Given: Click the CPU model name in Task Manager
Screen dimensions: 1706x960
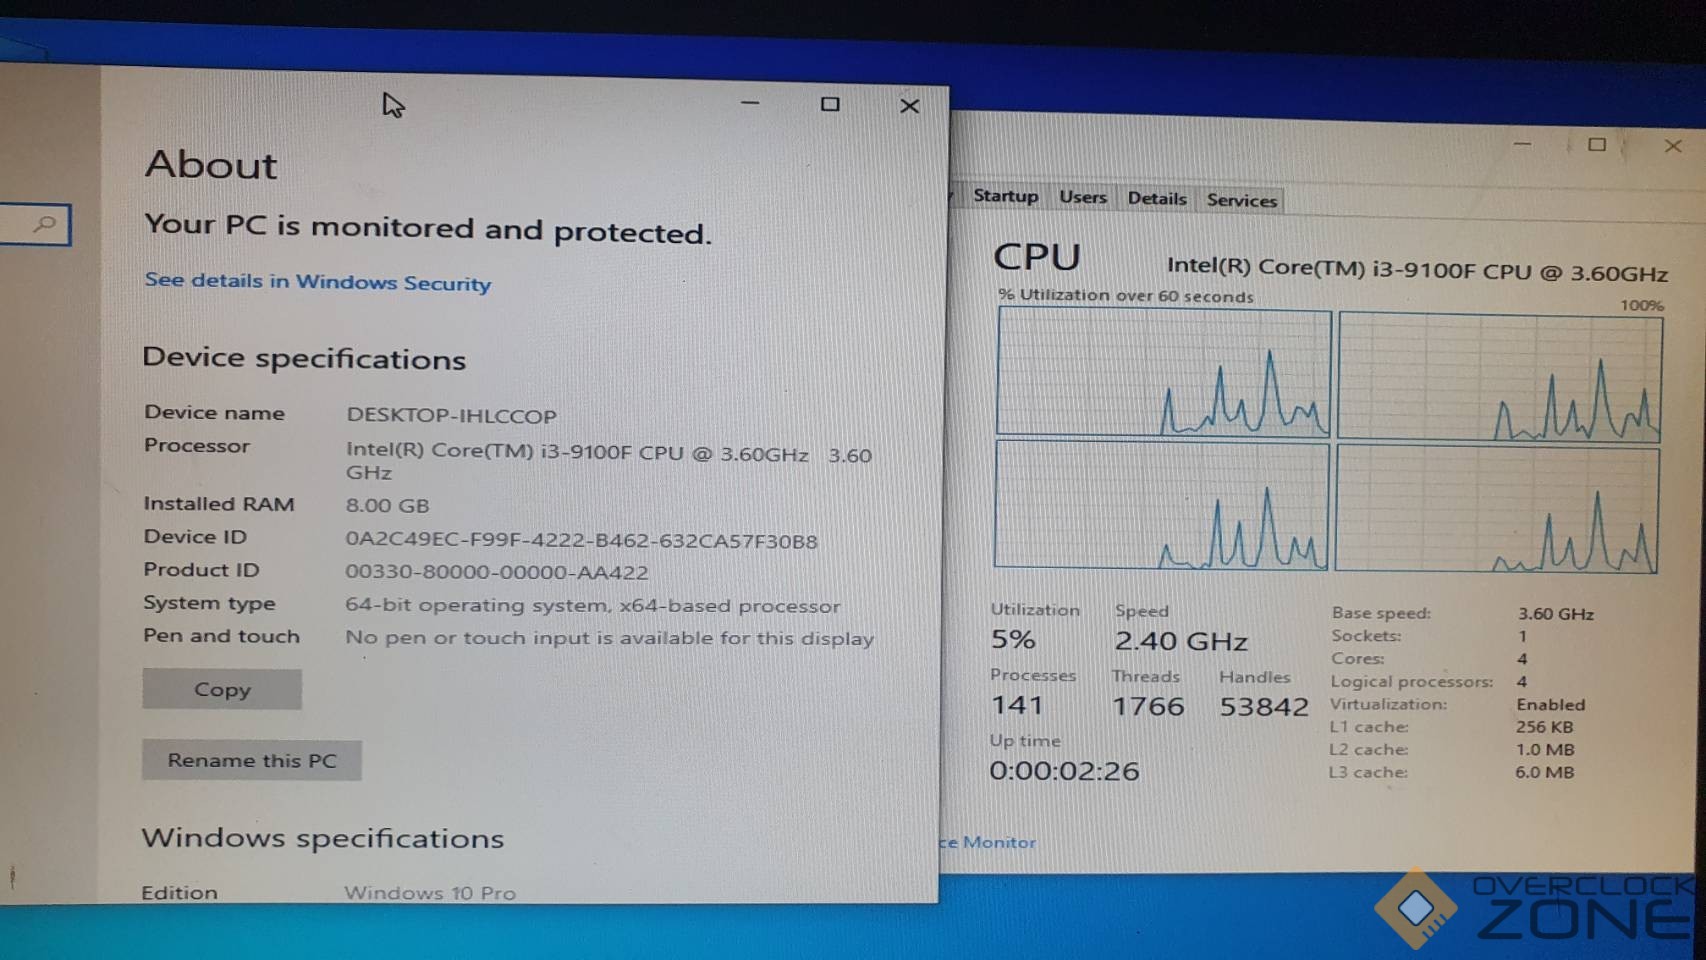Looking at the screenshot, I should pyautogui.click(x=1417, y=269).
